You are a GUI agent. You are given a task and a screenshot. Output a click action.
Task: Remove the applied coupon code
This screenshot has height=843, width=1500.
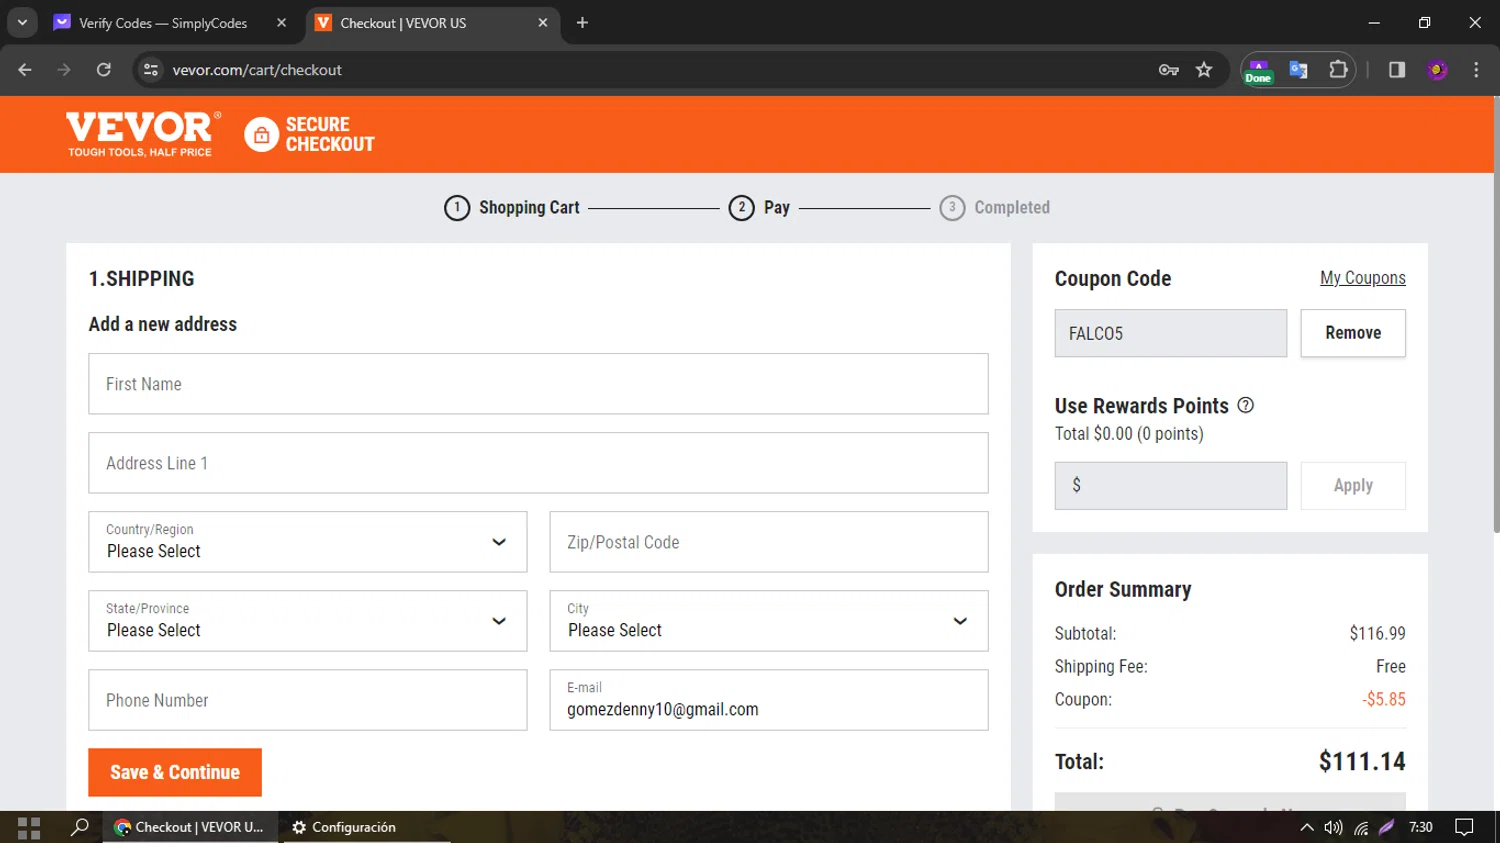pyautogui.click(x=1353, y=333)
